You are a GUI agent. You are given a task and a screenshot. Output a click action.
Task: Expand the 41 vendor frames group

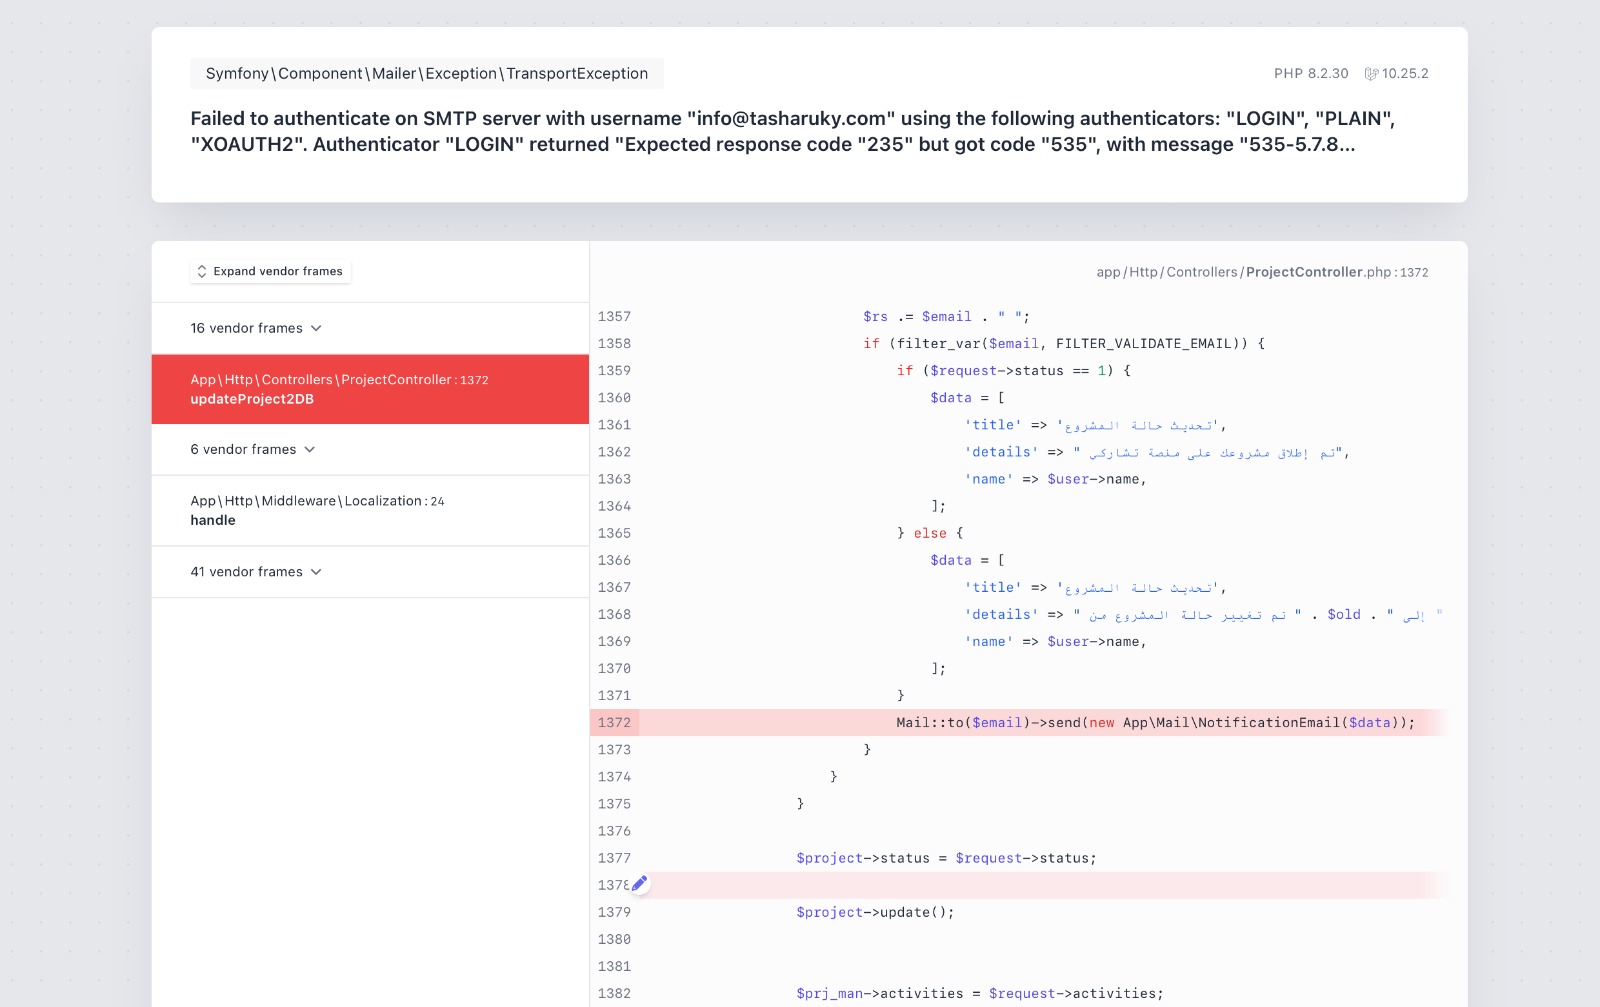256,572
